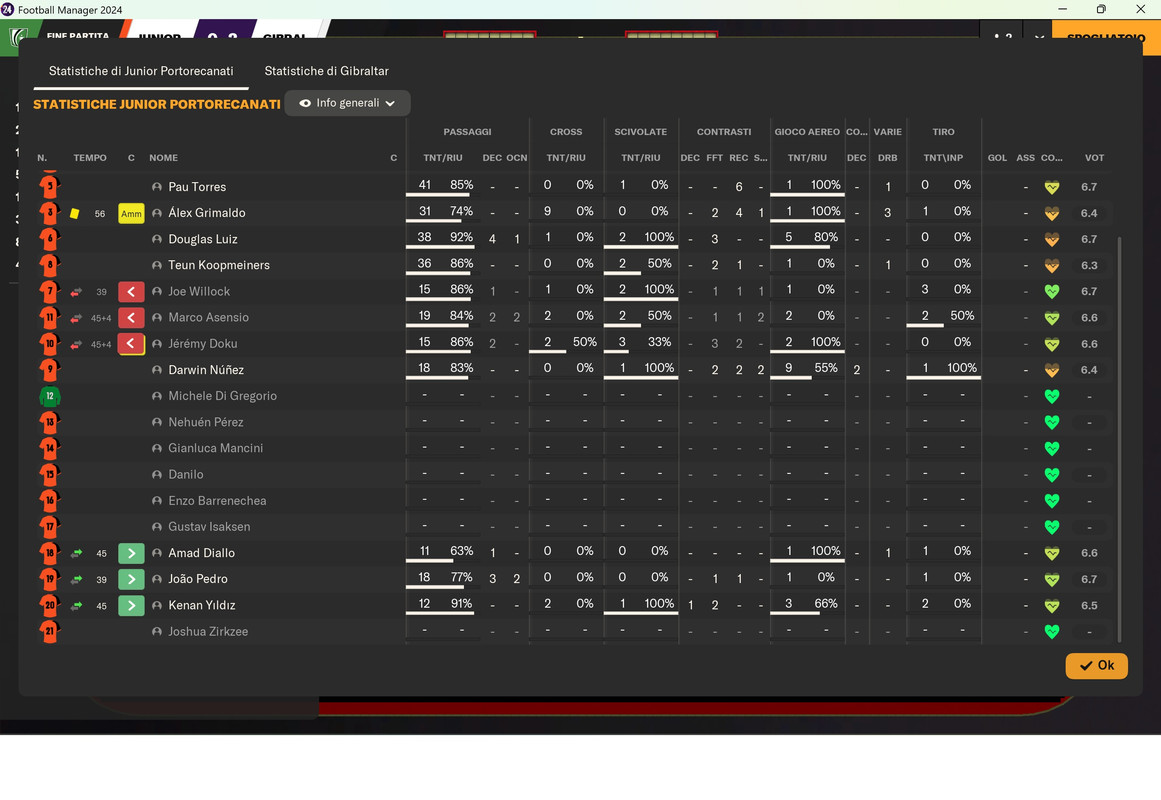
Task: Open Douglas Luiz player link
Action: point(203,239)
